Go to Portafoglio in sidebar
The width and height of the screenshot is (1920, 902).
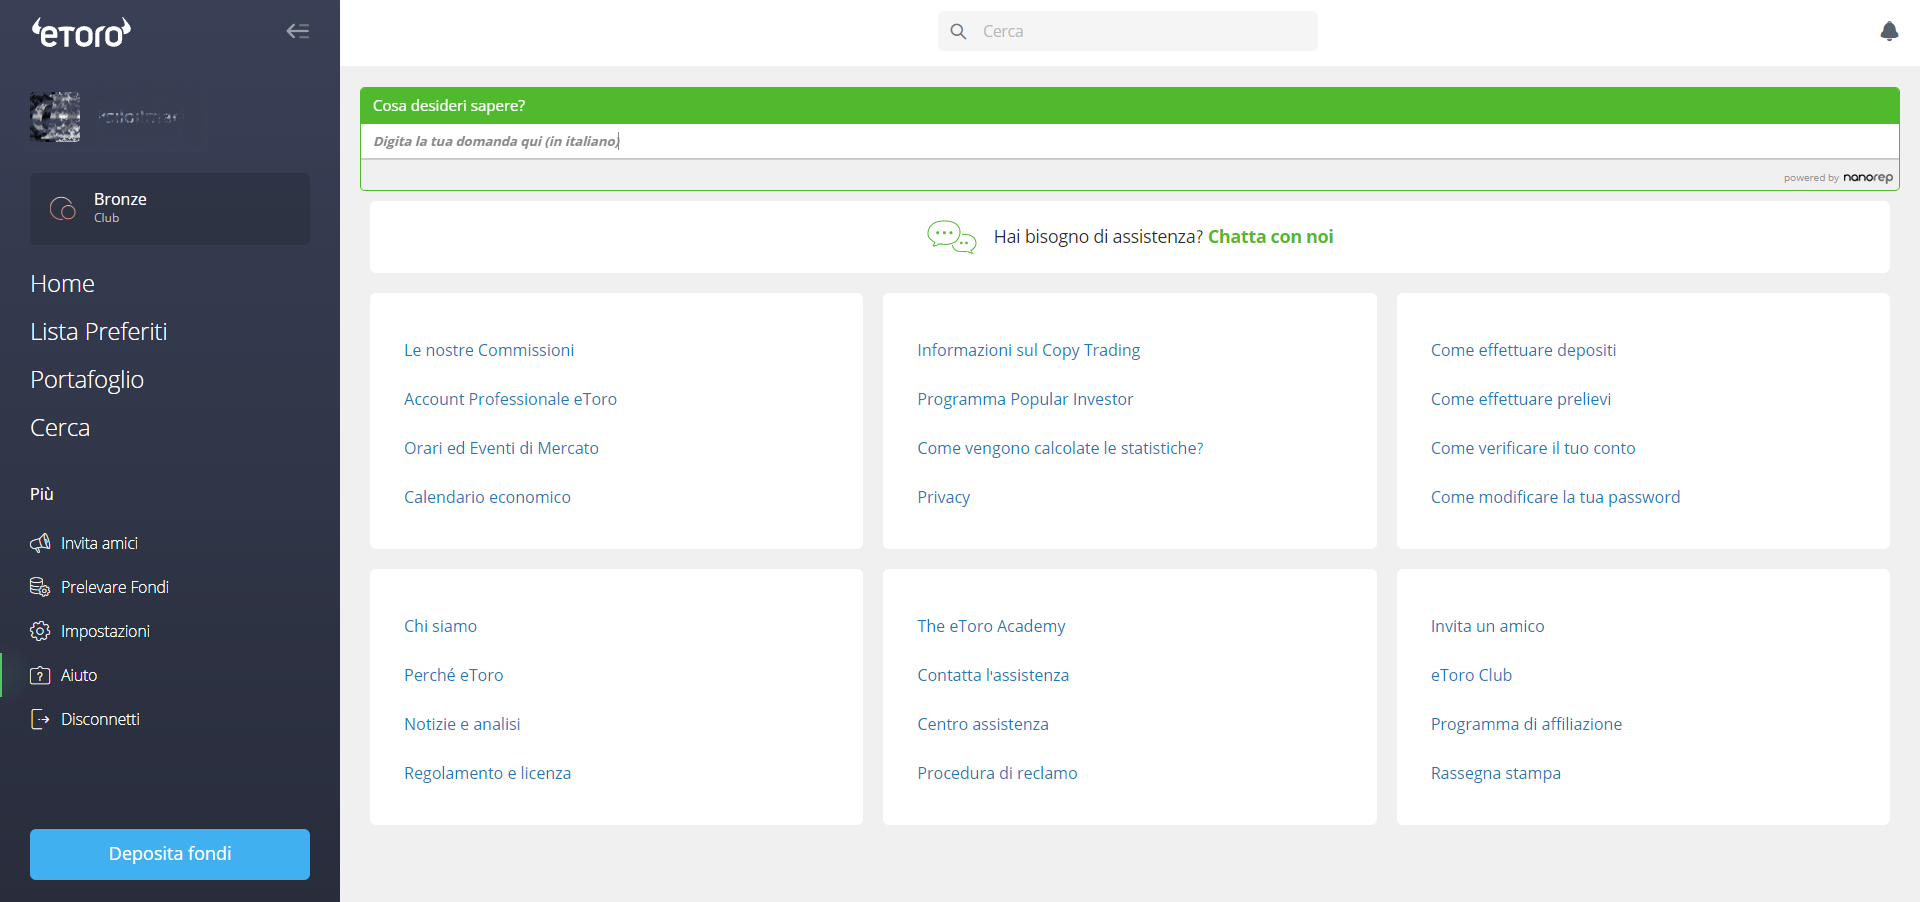[x=87, y=380]
